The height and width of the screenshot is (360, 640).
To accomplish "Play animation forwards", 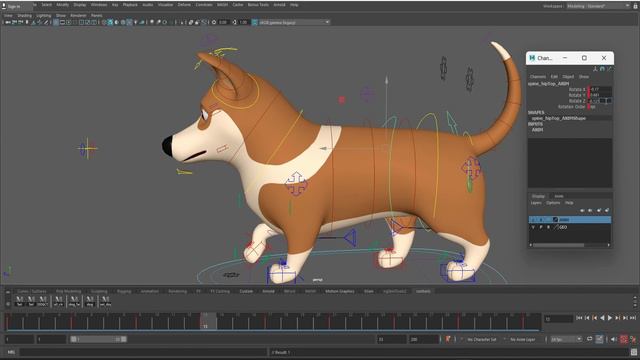I will (610, 318).
